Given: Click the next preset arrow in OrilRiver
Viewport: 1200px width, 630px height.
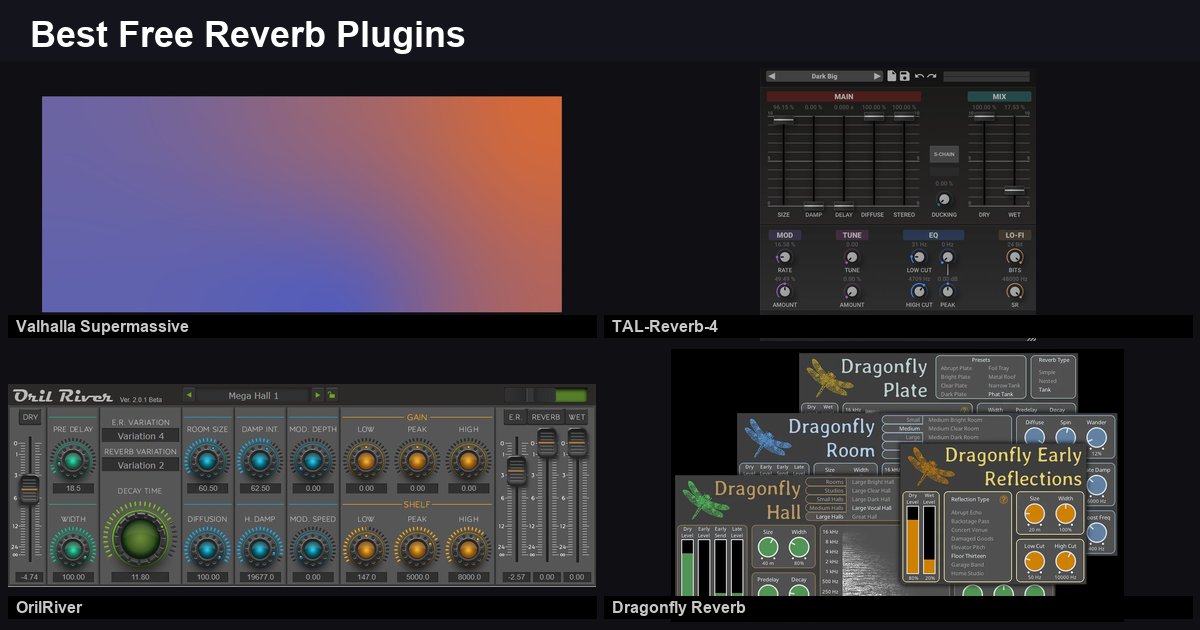Looking at the screenshot, I should 317,395.
